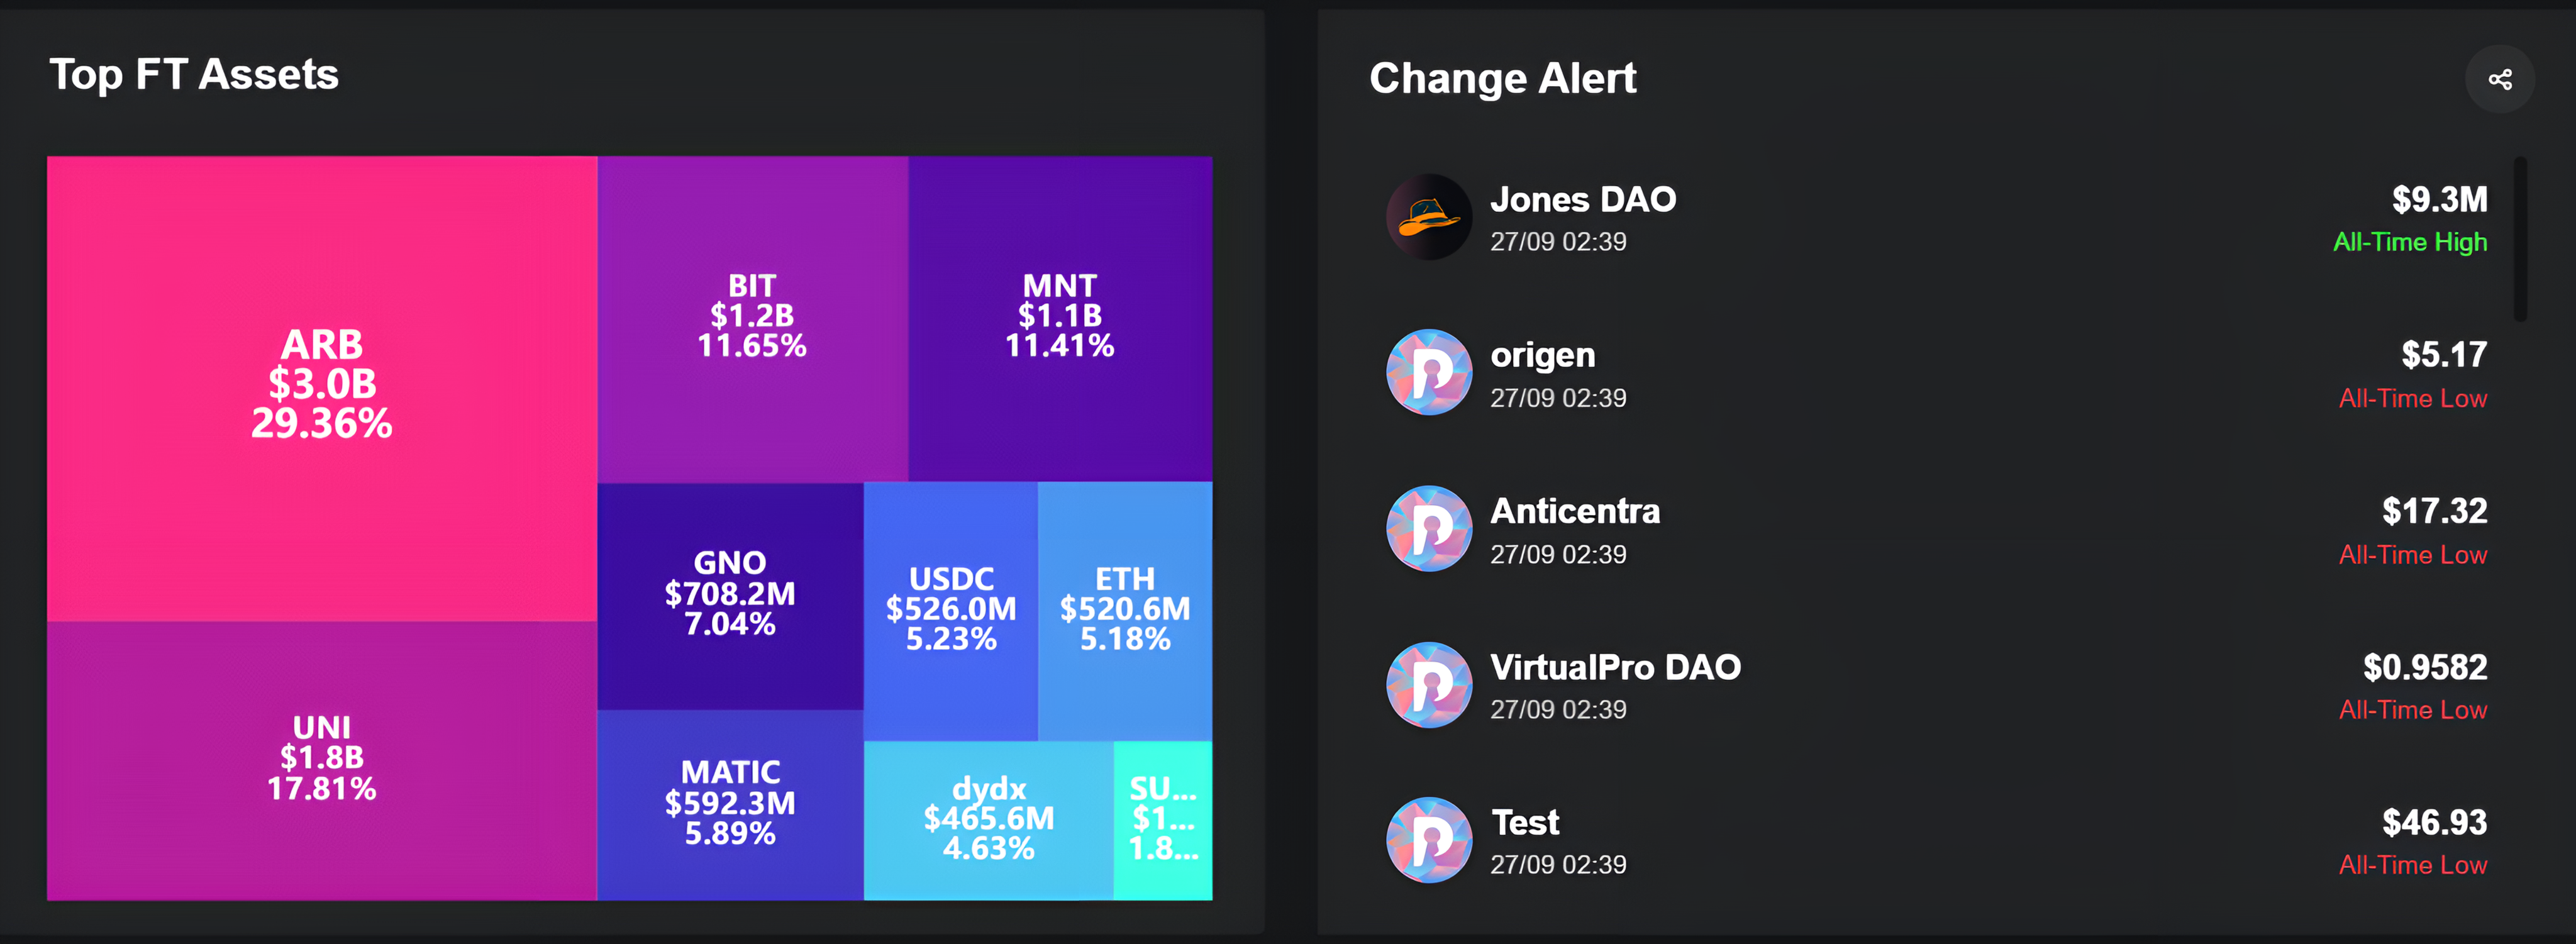Pick the ETH treemap tile
Viewport: 2576px width, 944px height.
(x=1125, y=609)
